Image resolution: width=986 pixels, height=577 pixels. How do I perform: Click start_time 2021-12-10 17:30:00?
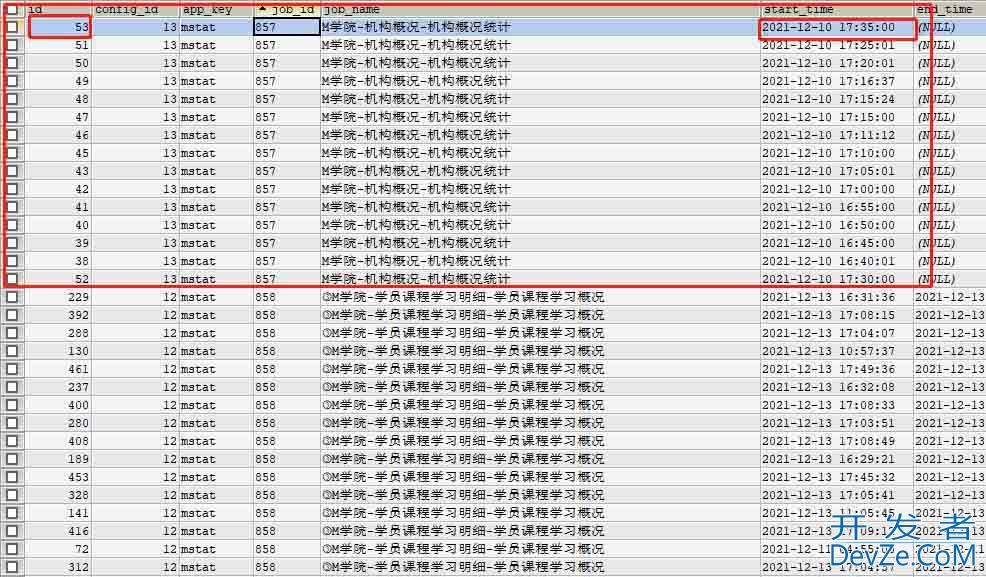pyautogui.click(x=836, y=279)
